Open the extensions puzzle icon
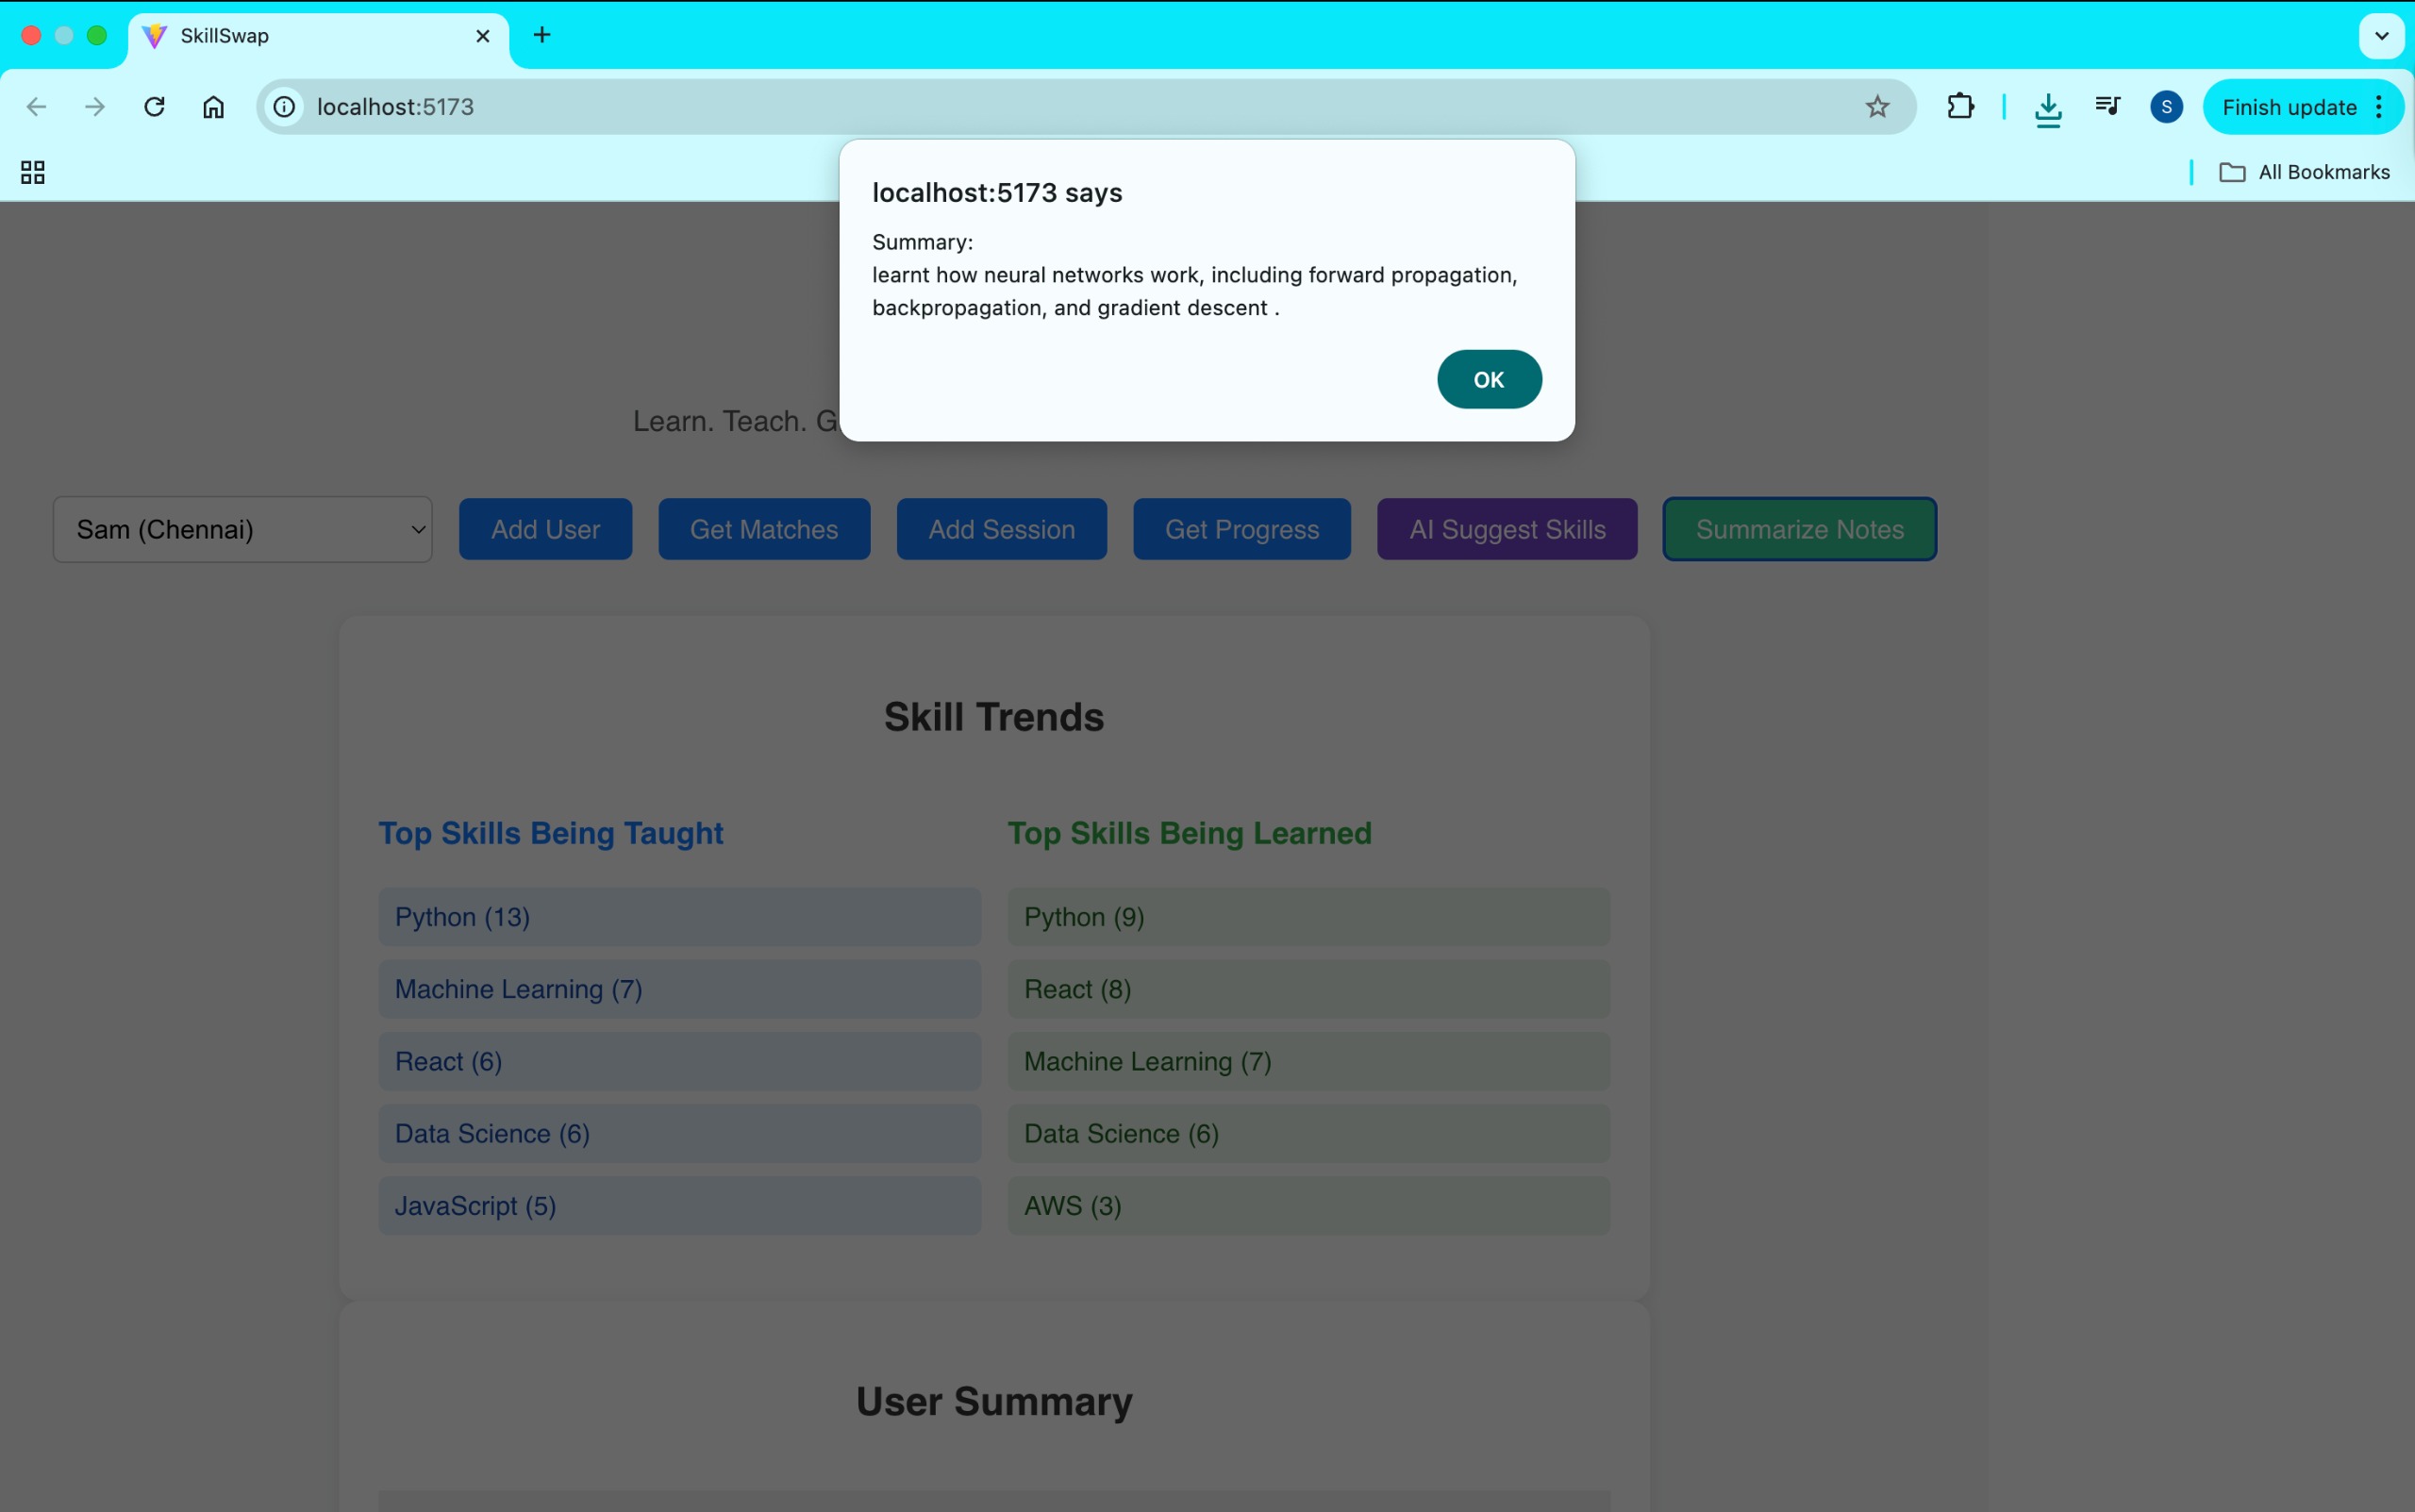 click(1960, 107)
